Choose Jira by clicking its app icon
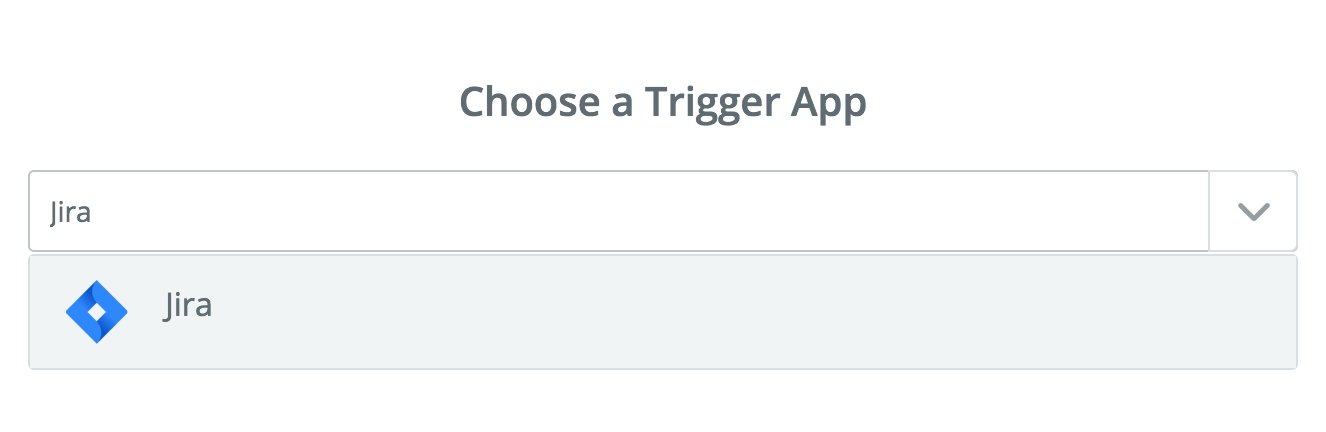This screenshot has height=432, width=1326. (x=97, y=312)
